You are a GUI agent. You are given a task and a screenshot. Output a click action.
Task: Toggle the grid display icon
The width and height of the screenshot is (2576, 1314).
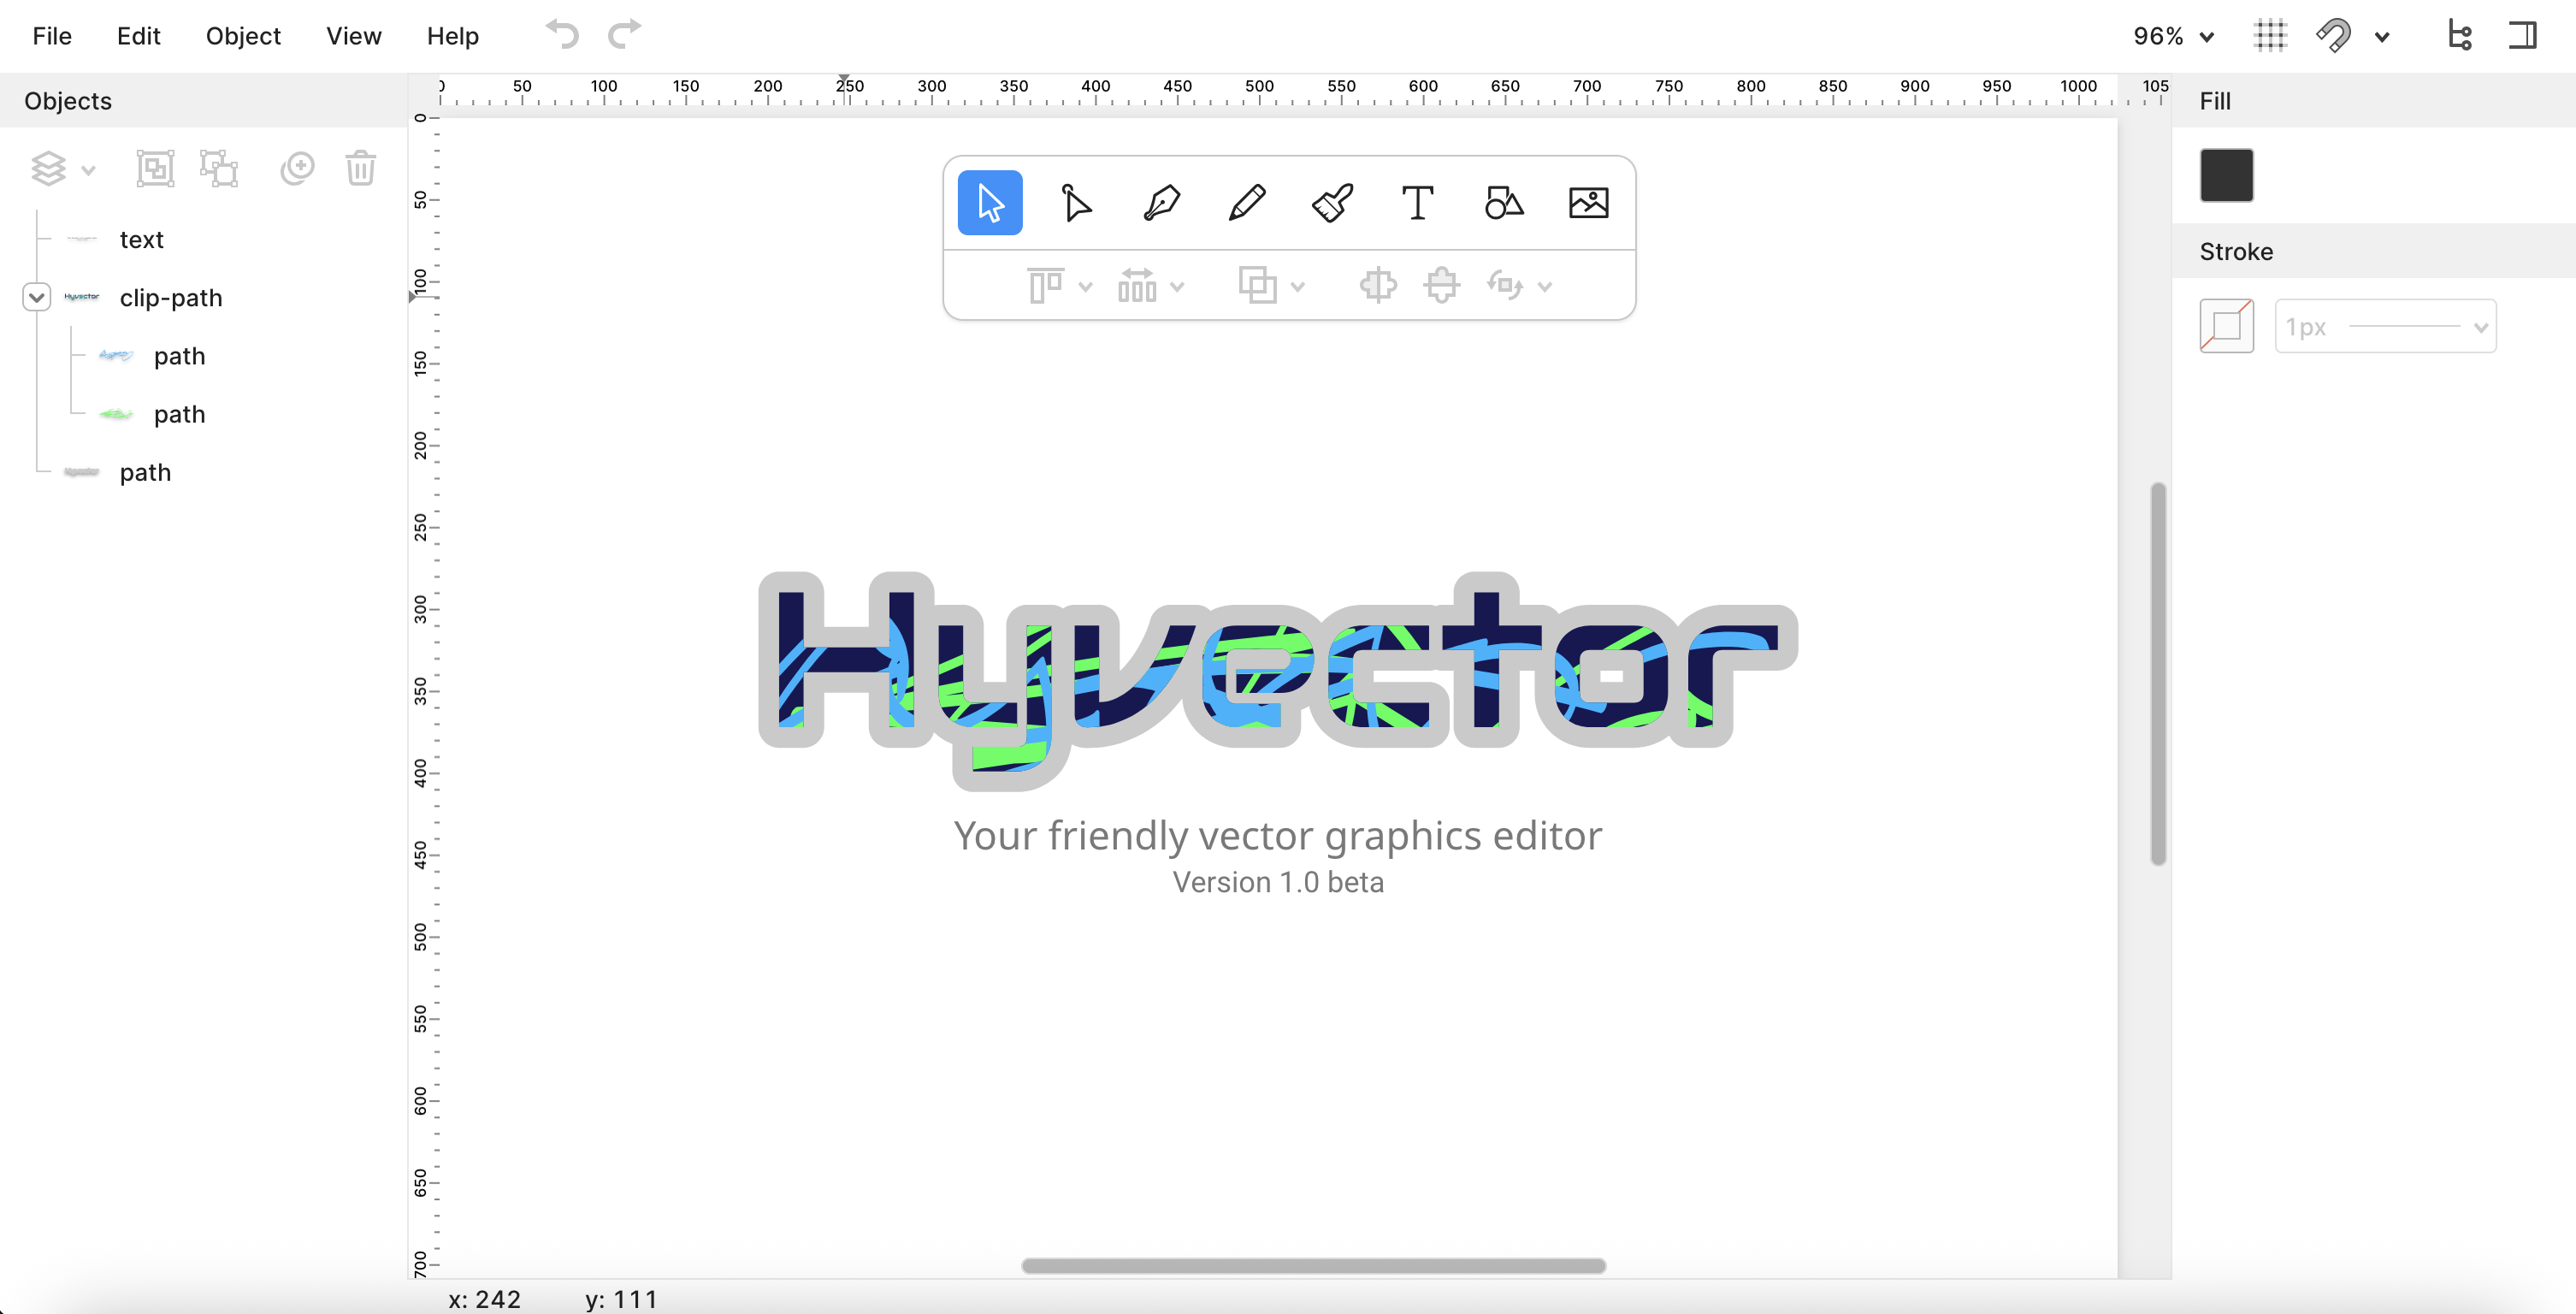coord(2270,36)
